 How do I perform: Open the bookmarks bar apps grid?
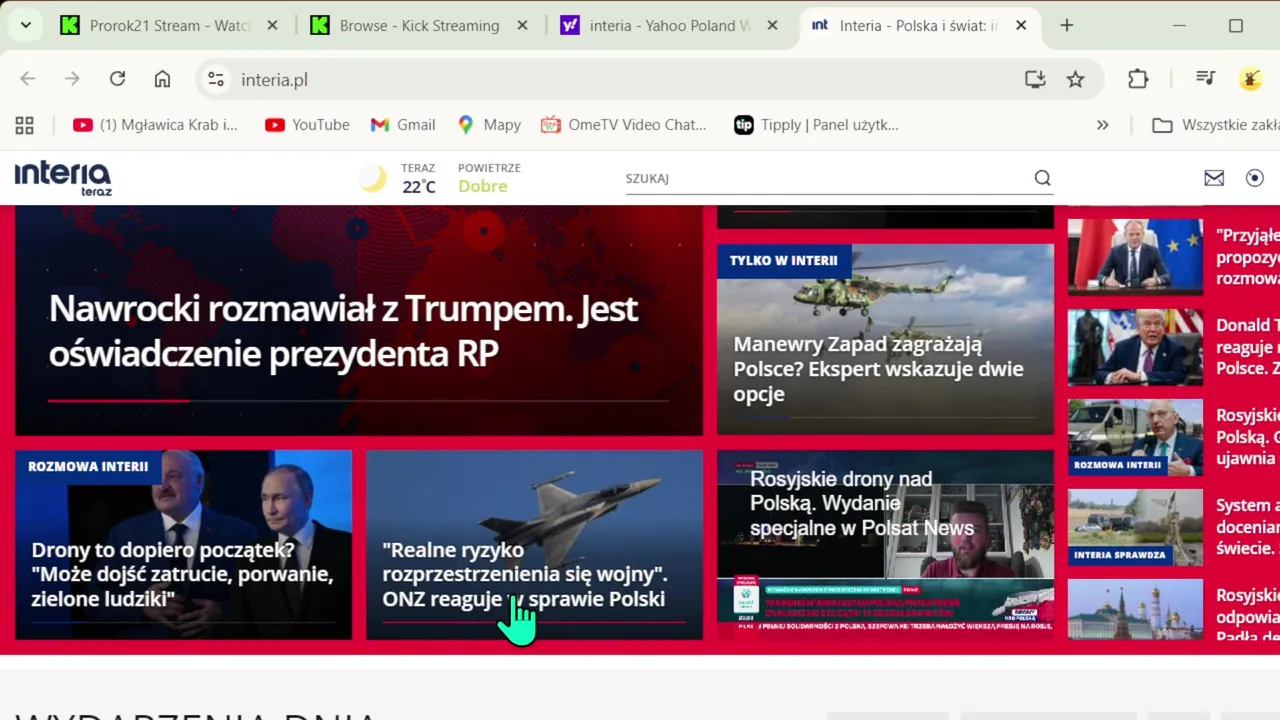[x=25, y=125]
